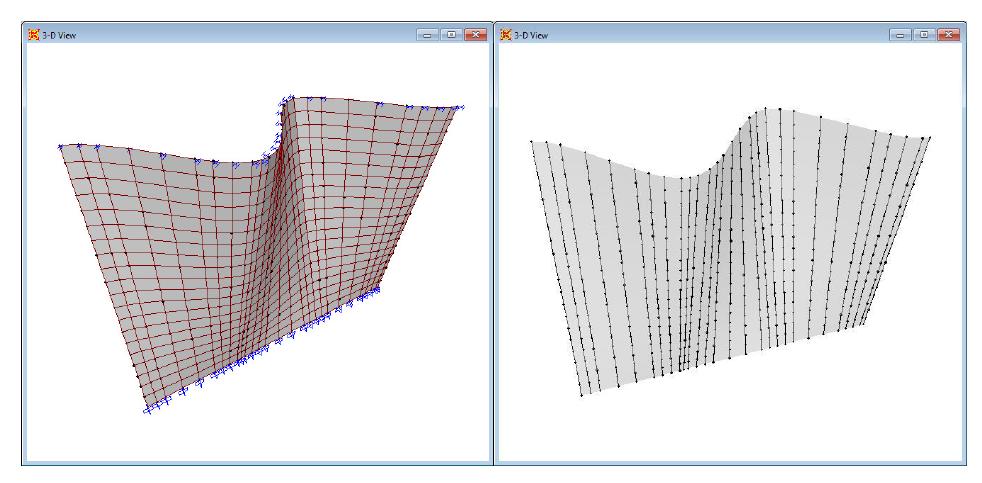
Task: Close the left 3-D View window
Action: pyautogui.click(x=475, y=35)
